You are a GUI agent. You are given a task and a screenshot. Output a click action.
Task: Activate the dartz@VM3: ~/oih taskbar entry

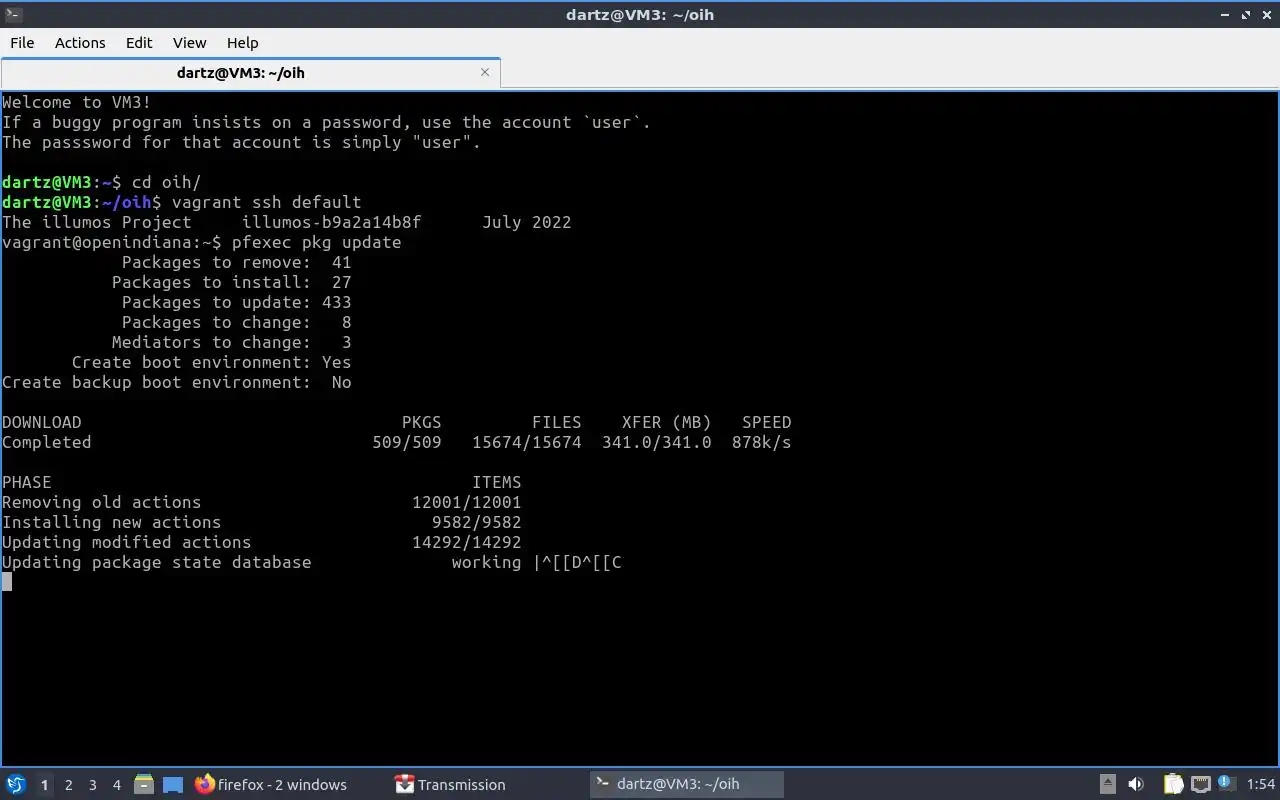(686, 784)
